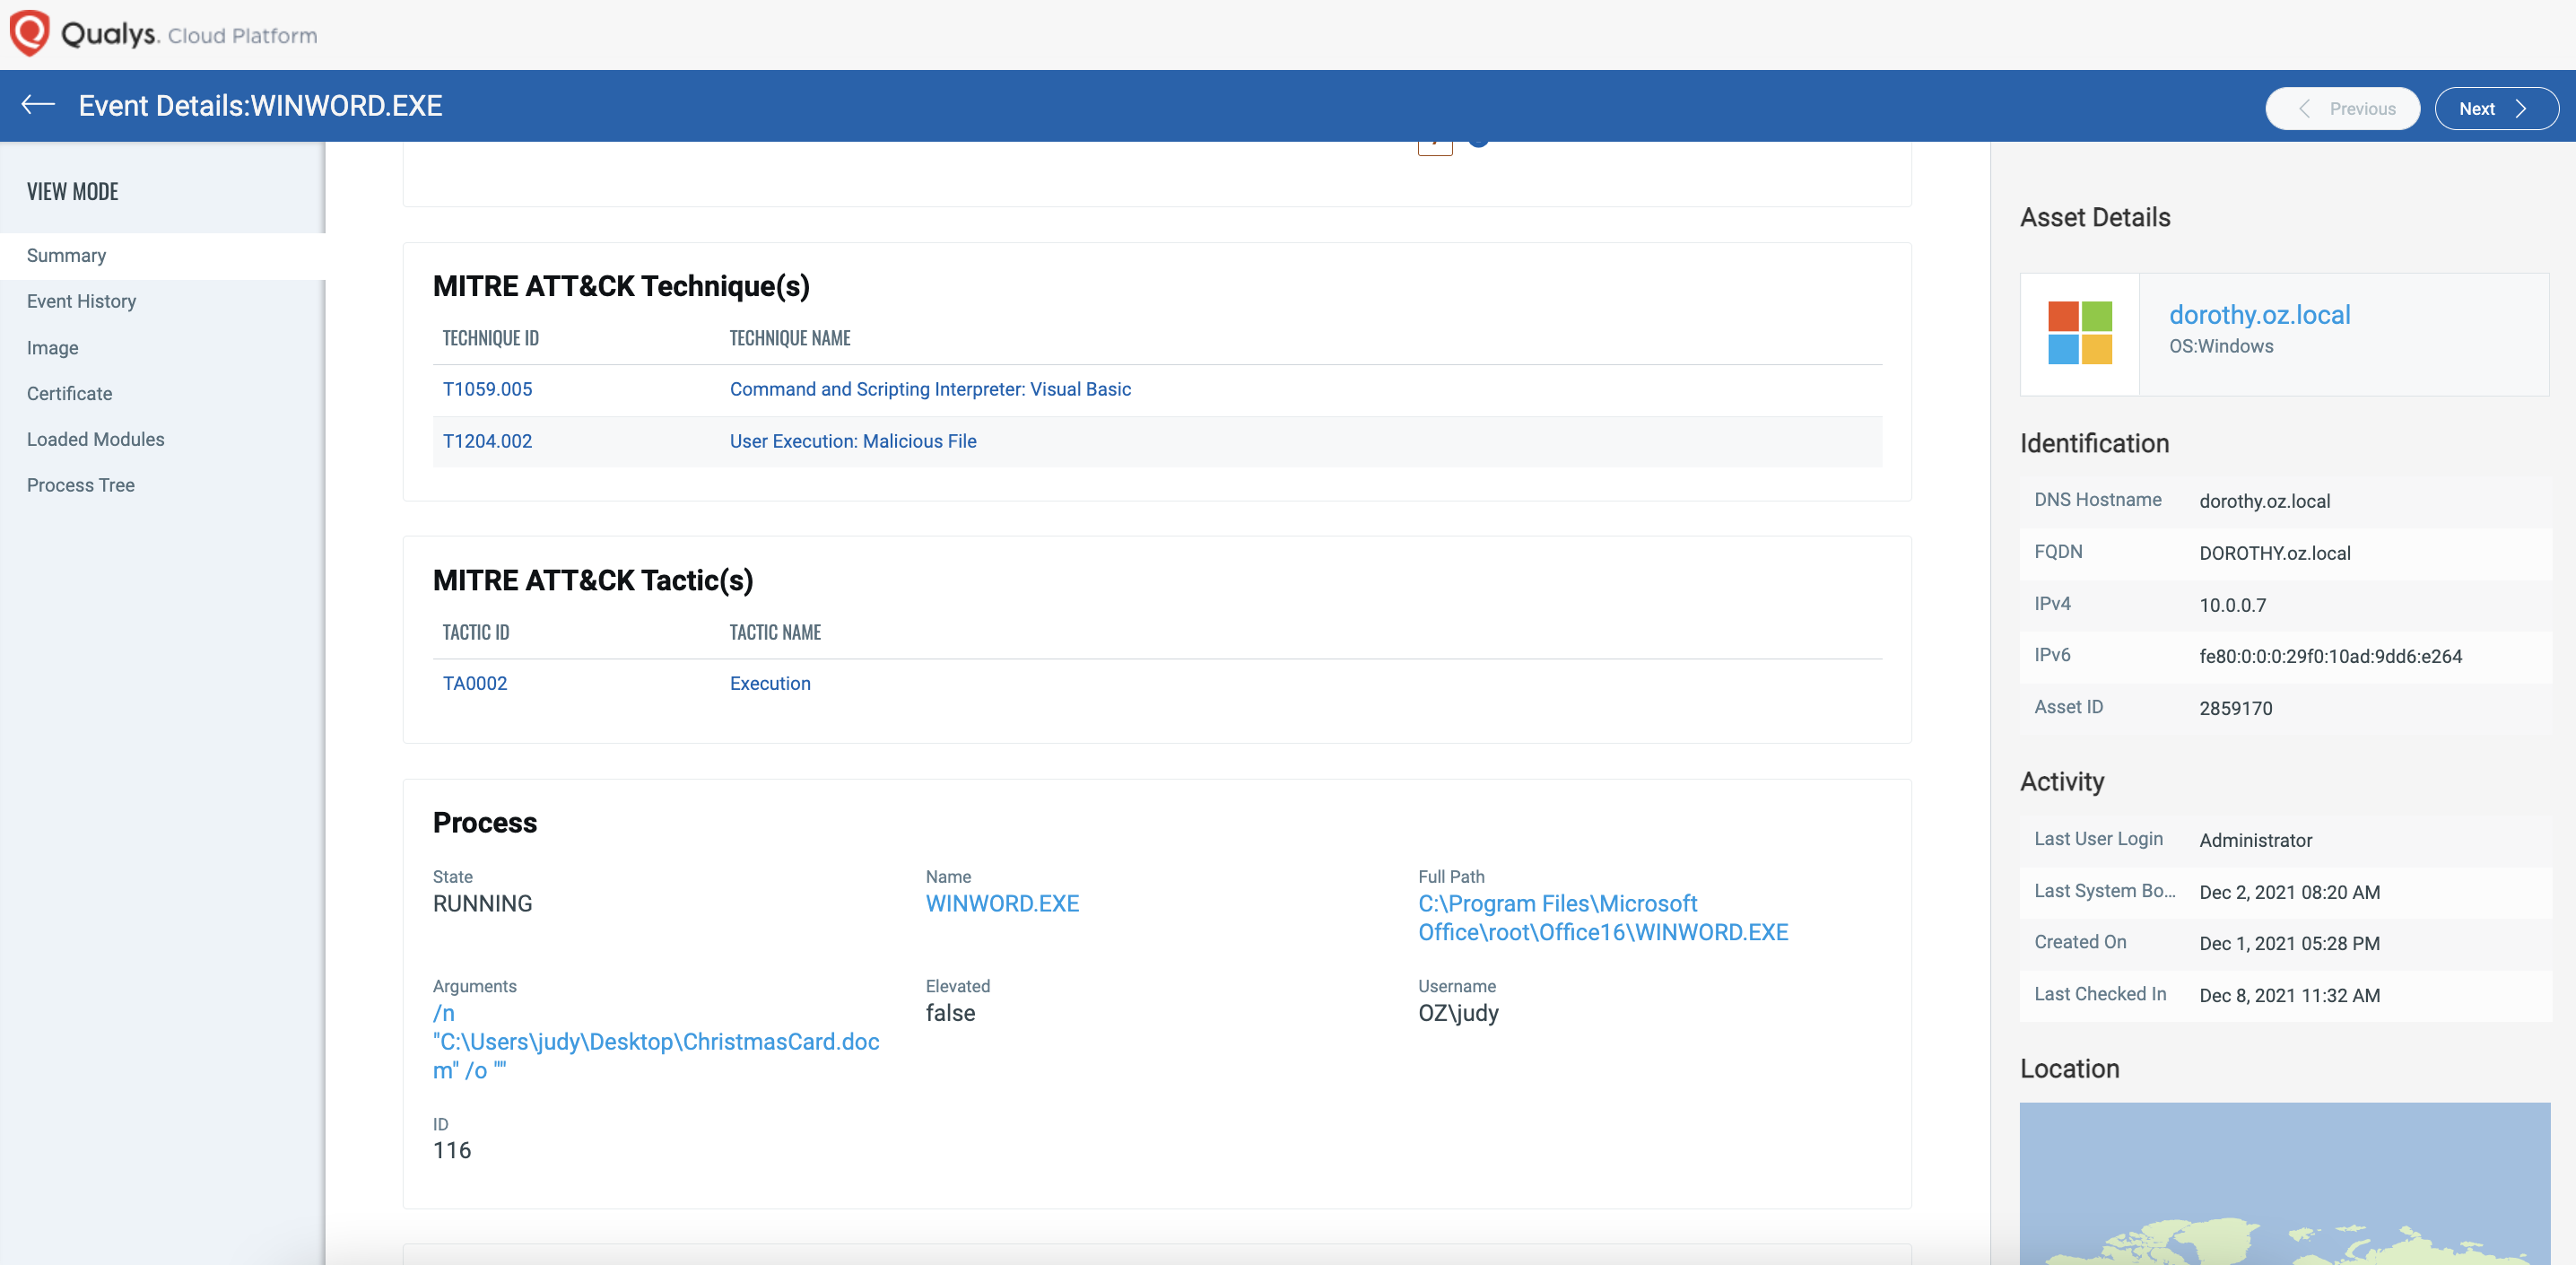Switch to the Event History view
The width and height of the screenshot is (2576, 1265).
[x=81, y=301]
